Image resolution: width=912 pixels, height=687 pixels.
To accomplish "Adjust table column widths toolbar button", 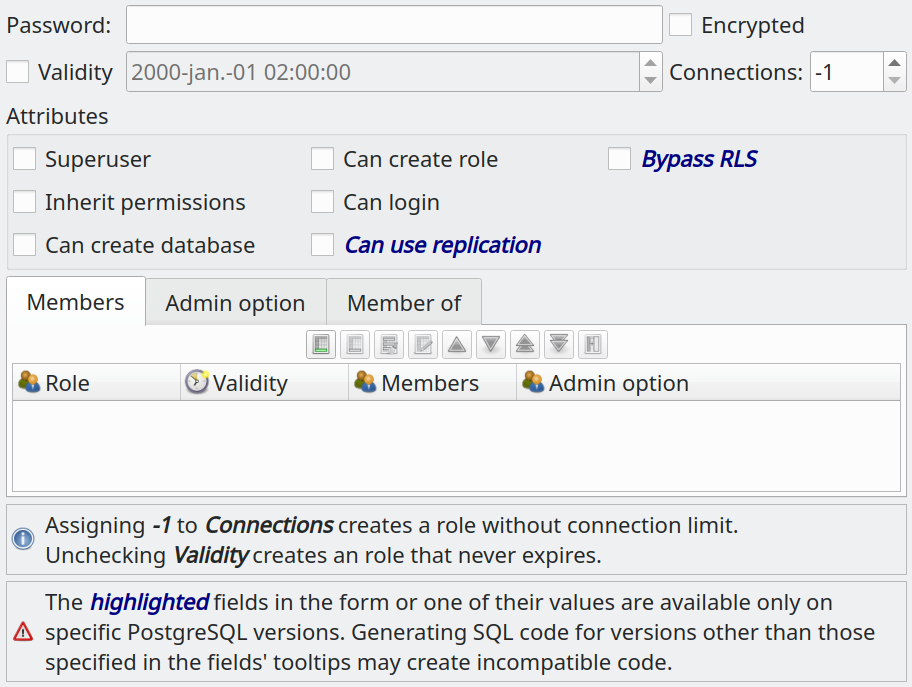I will point(593,344).
